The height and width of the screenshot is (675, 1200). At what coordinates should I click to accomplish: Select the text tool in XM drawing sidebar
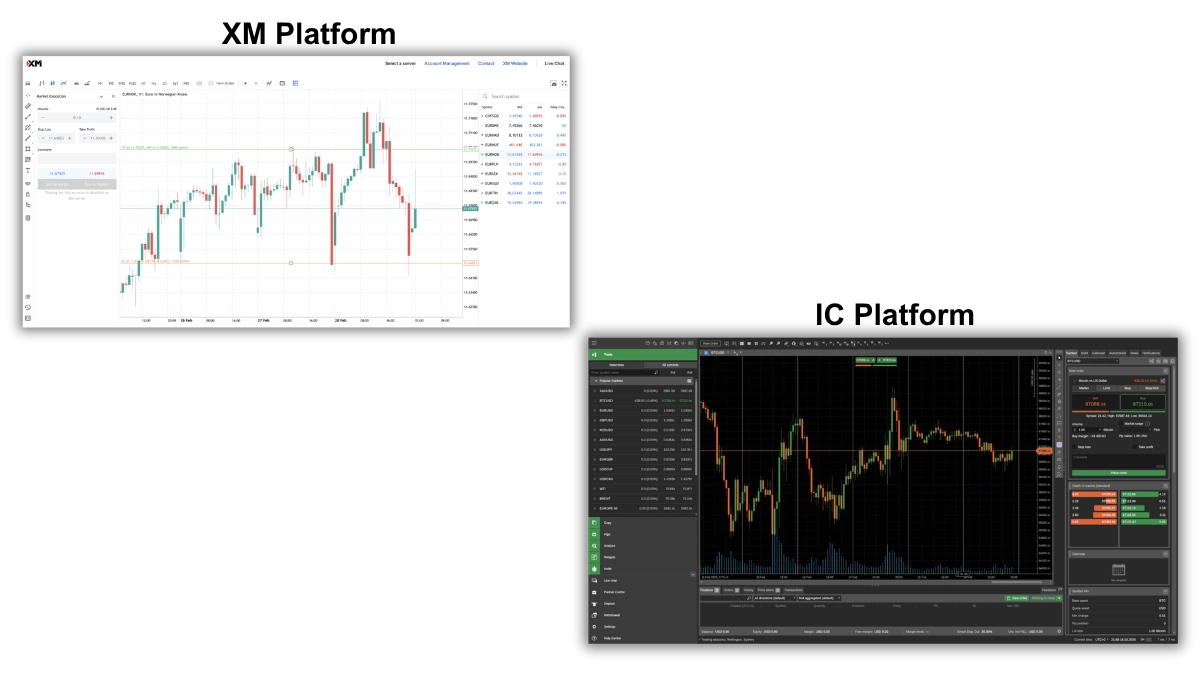(x=28, y=171)
